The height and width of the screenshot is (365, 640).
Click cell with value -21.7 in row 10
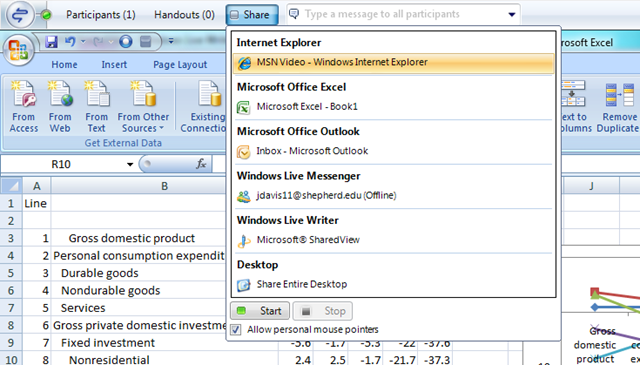pos(401,360)
